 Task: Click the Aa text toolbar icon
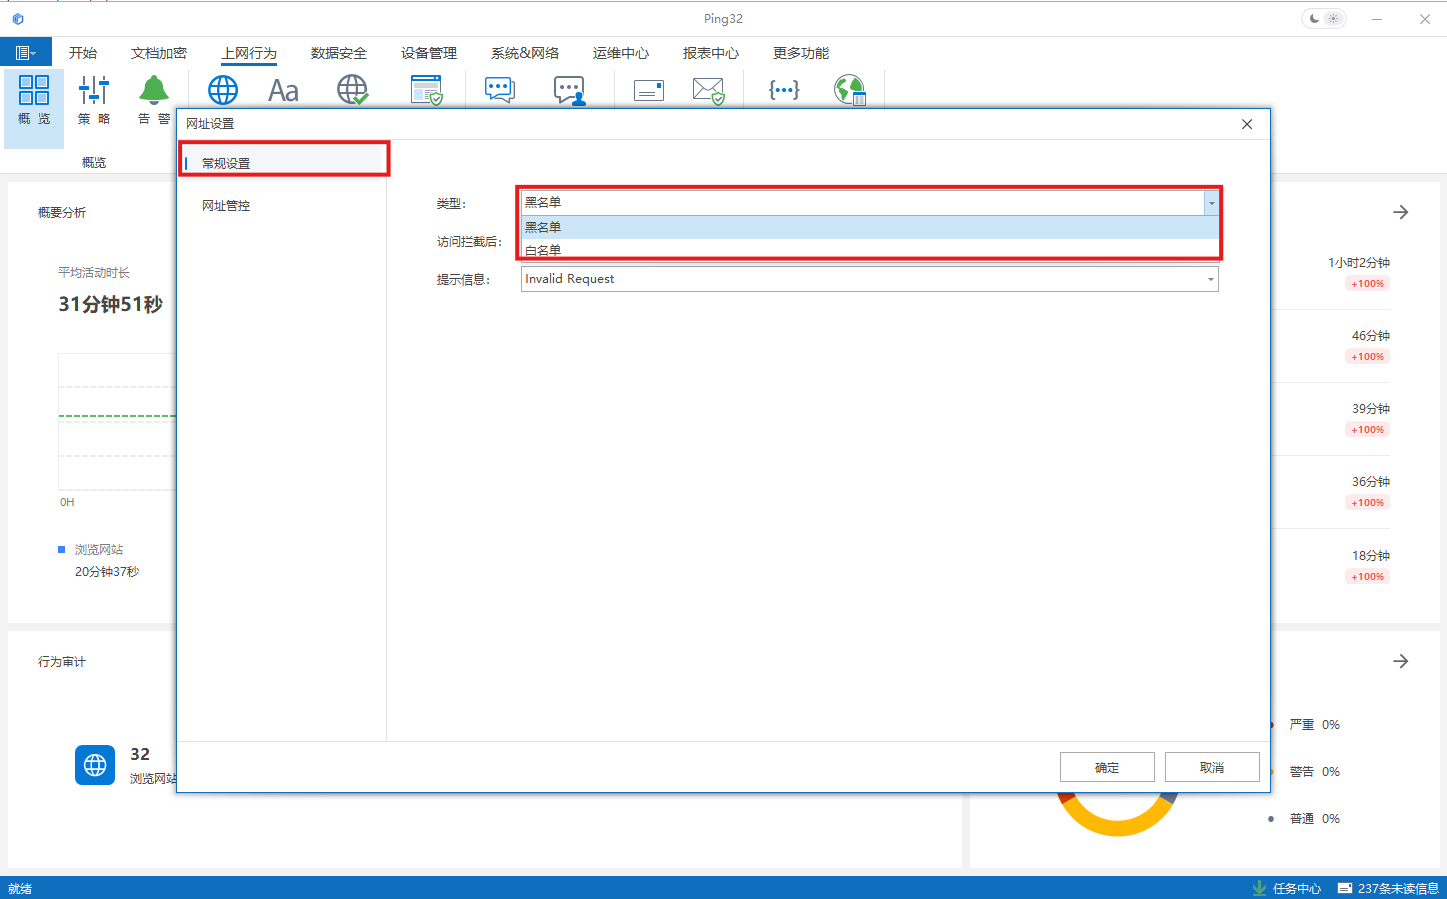(283, 91)
